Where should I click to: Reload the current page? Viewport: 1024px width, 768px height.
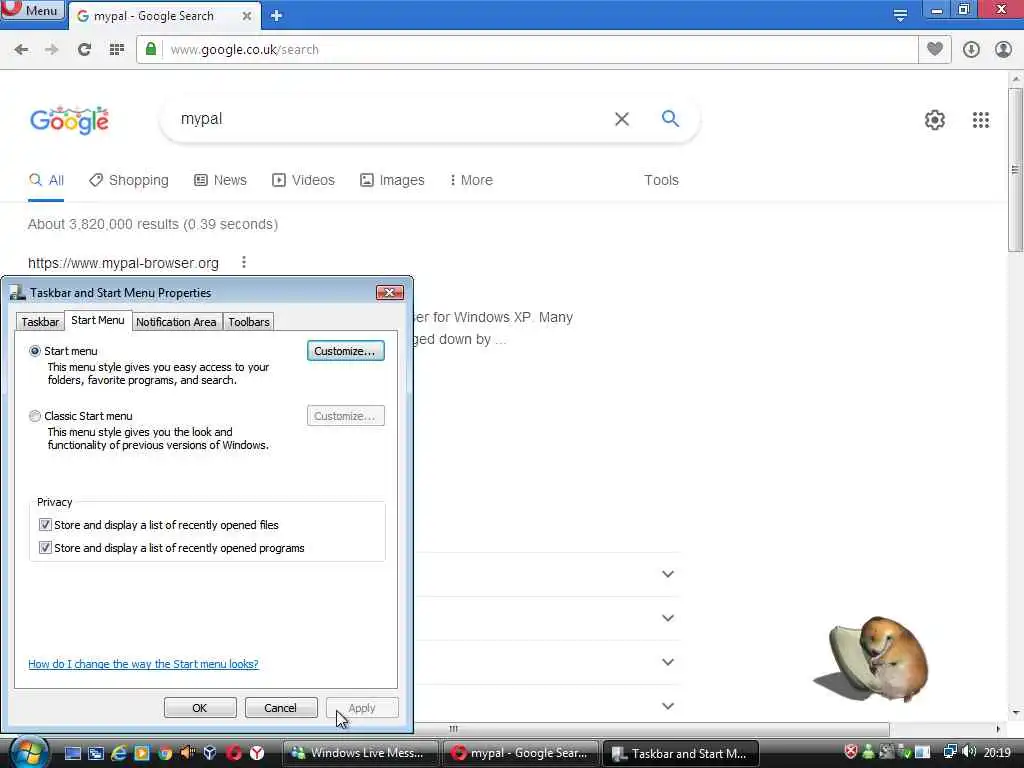[x=84, y=50]
